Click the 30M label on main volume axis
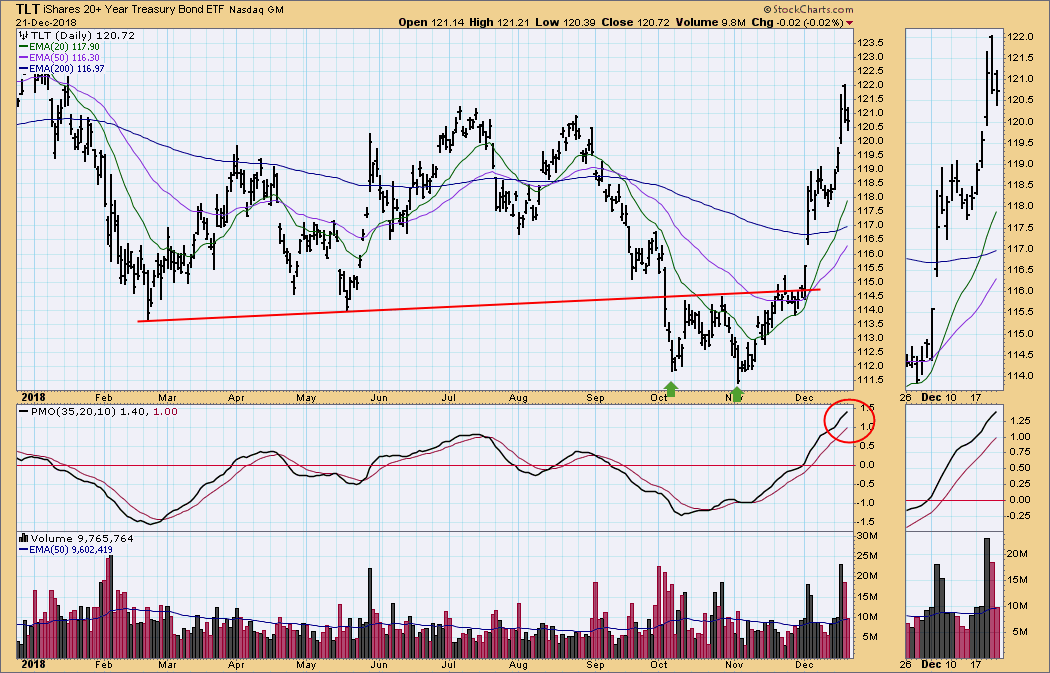 867,536
